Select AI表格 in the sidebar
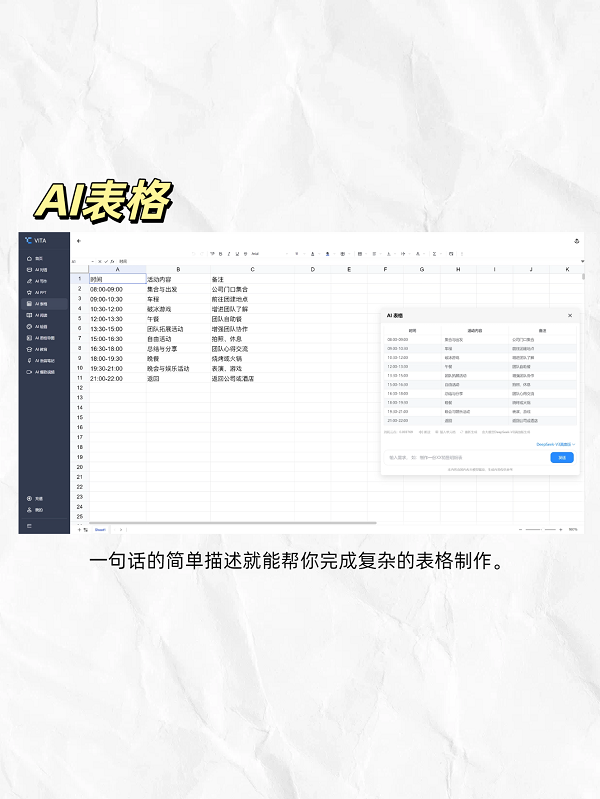Viewport: 600px width, 799px height. [x=43, y=304]
